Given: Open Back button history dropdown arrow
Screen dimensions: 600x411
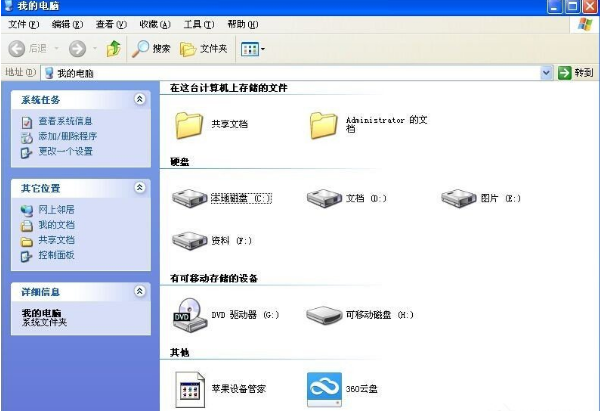Looking at the screenshot, I should coord(57,49).
